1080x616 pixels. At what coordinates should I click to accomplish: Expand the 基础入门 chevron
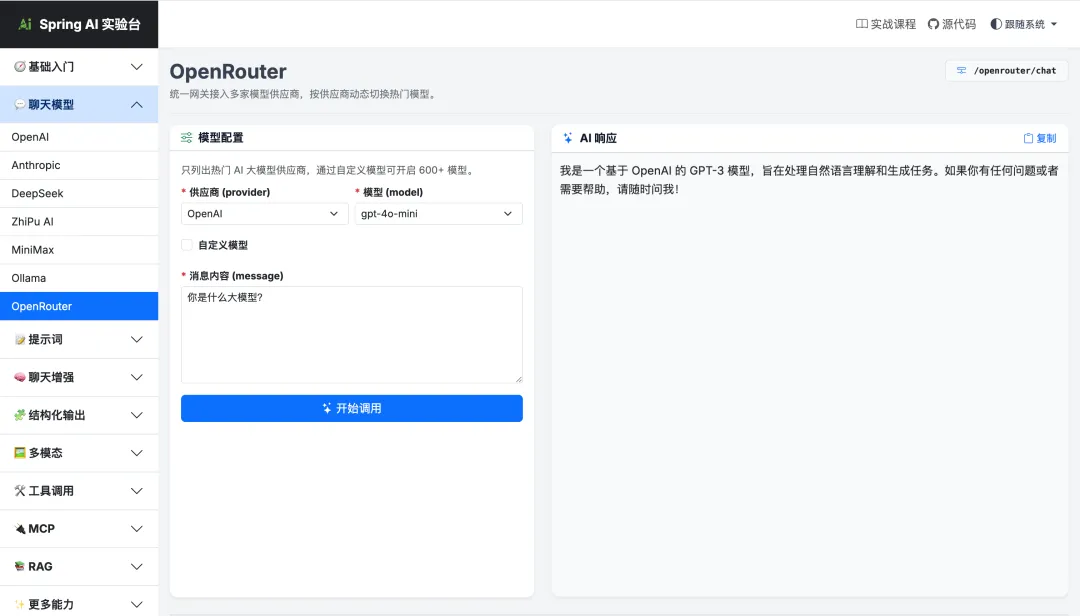click(136, 67)
